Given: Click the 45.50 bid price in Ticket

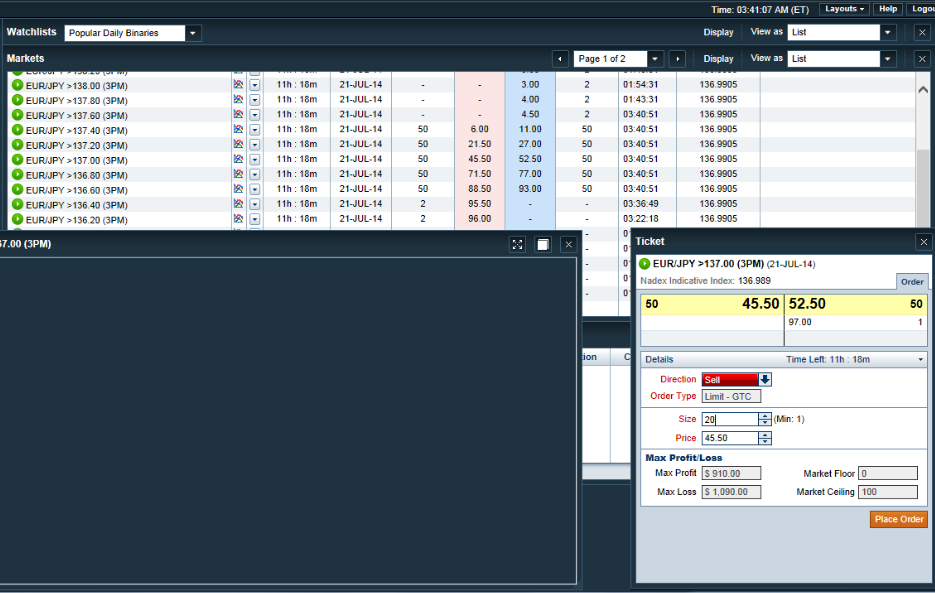Looking at the screenshot, I should click(760, 304).
